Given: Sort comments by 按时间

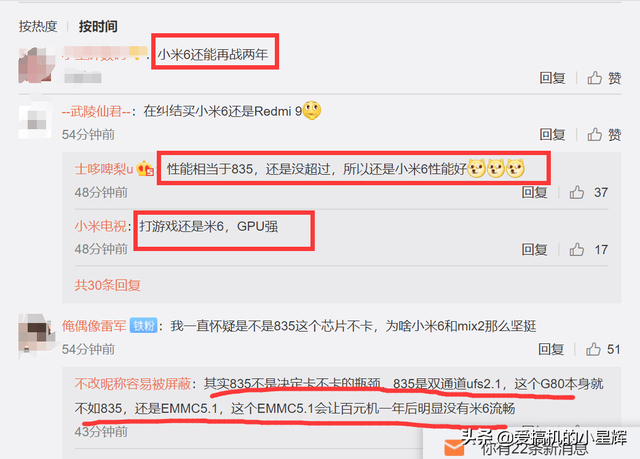Looking at the screenshot, I should point(98,27).
